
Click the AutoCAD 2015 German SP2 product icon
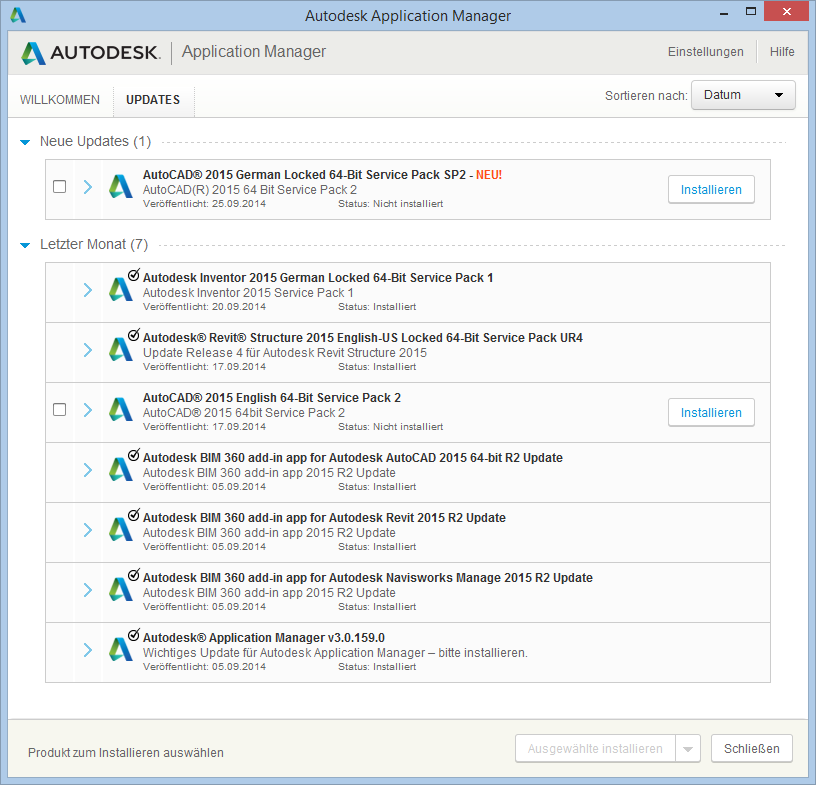coord(121,186)
